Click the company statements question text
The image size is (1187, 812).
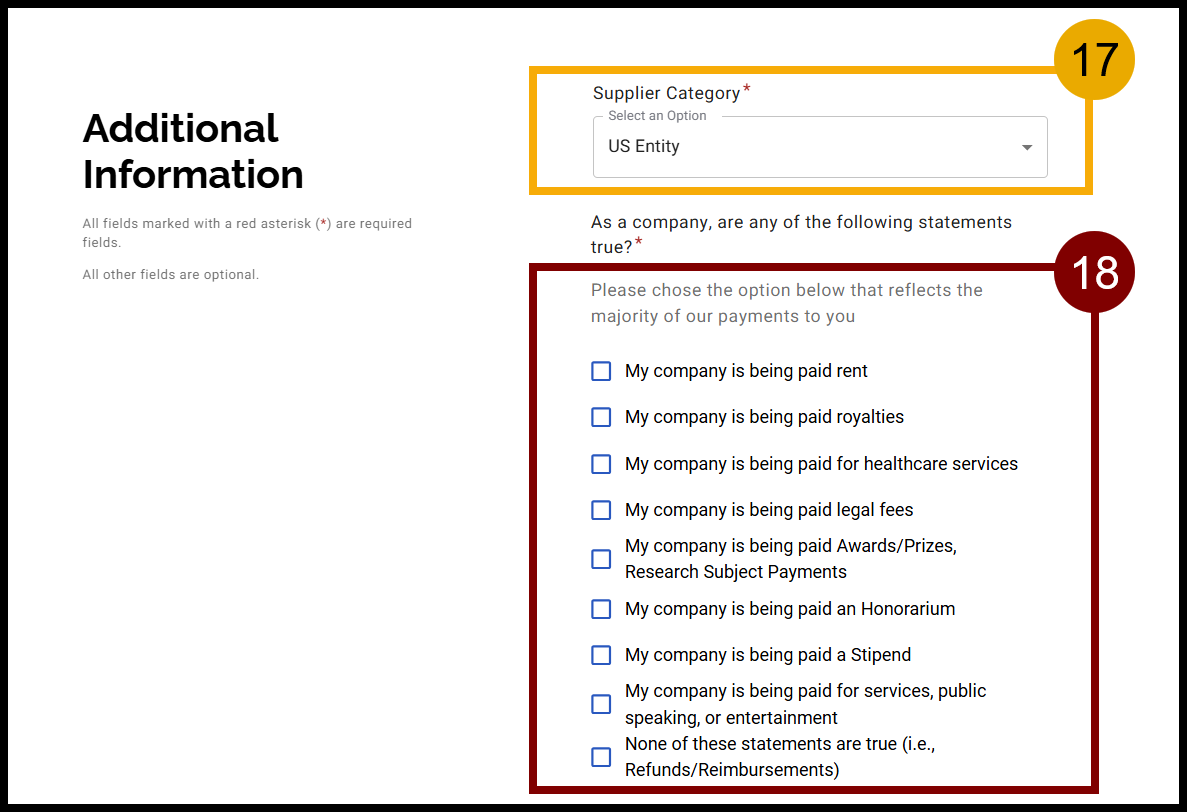pyautogui.click(x=800, y=233)
